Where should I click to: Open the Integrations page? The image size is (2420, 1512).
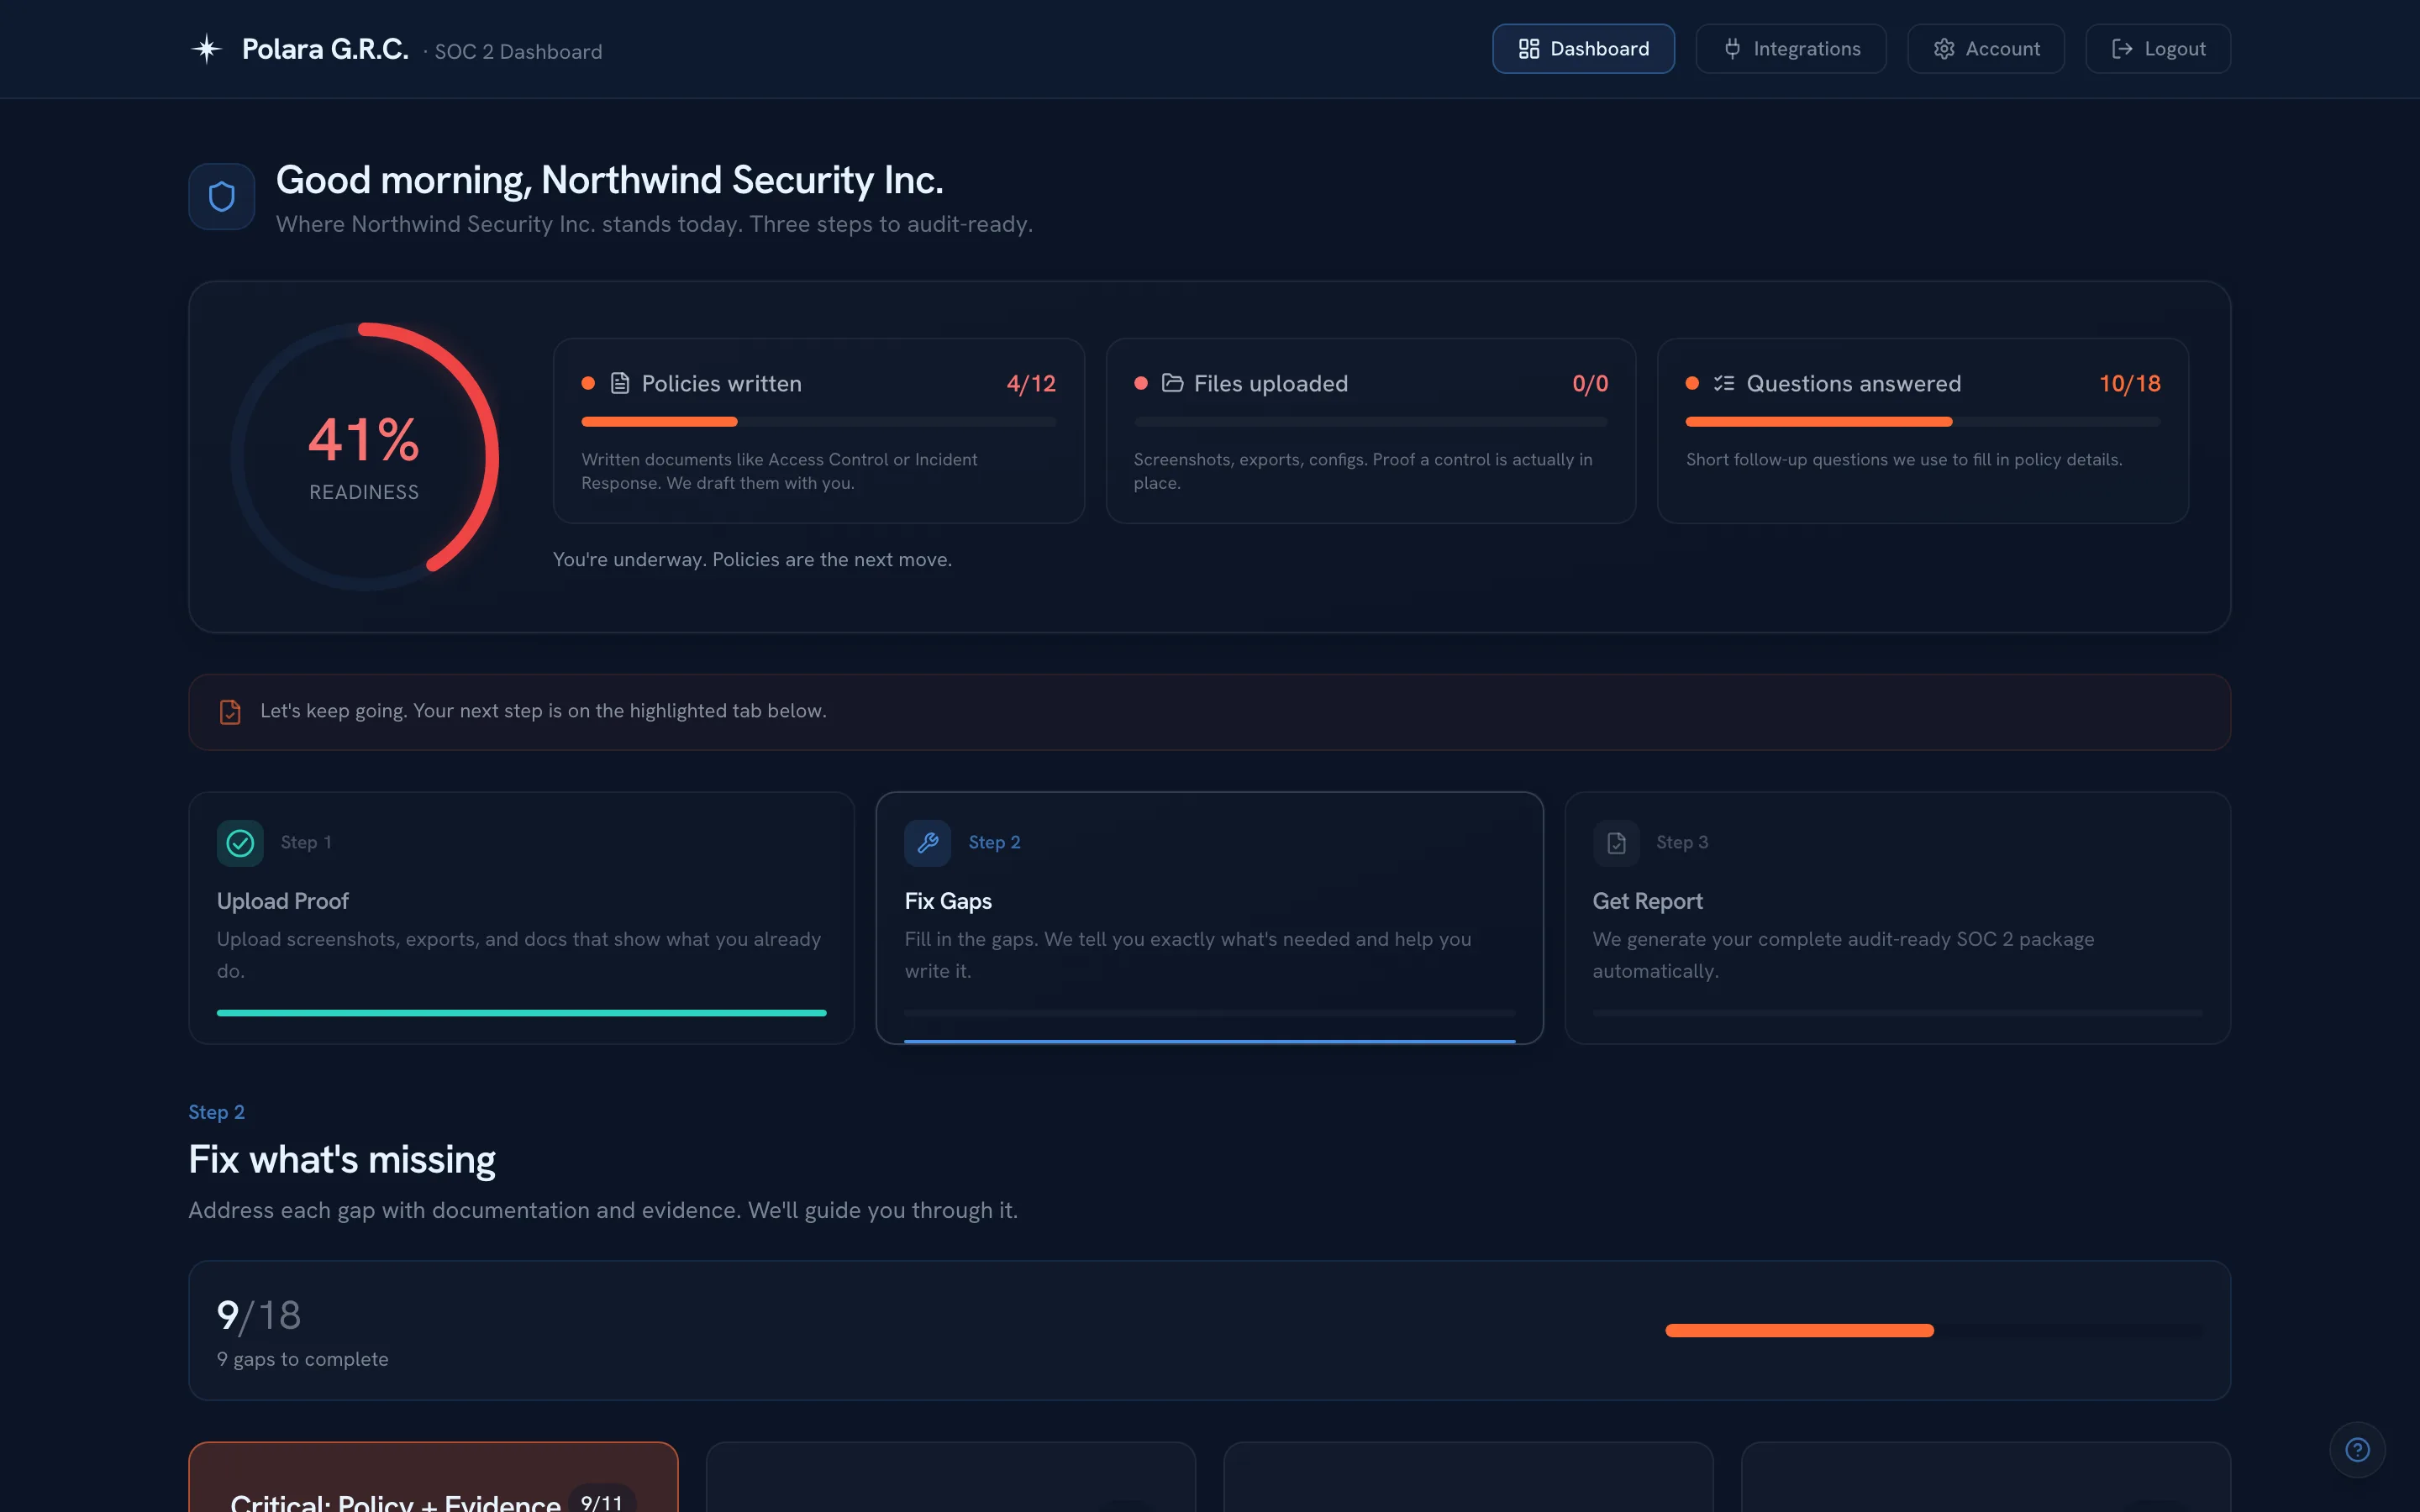click(x=1791, y=49)
